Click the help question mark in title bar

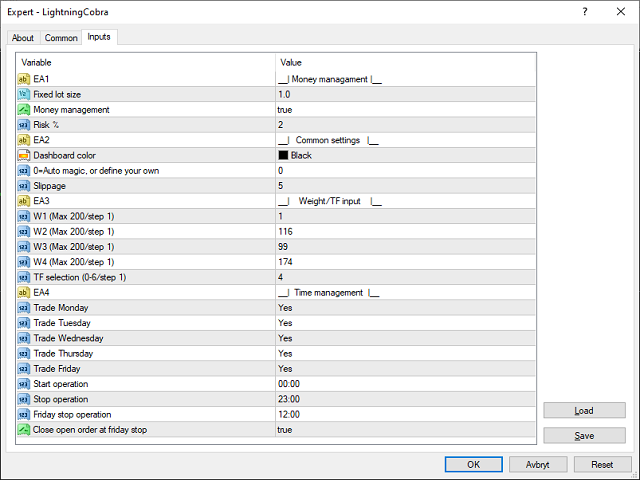pyautogui.click(x=583, y=10)
